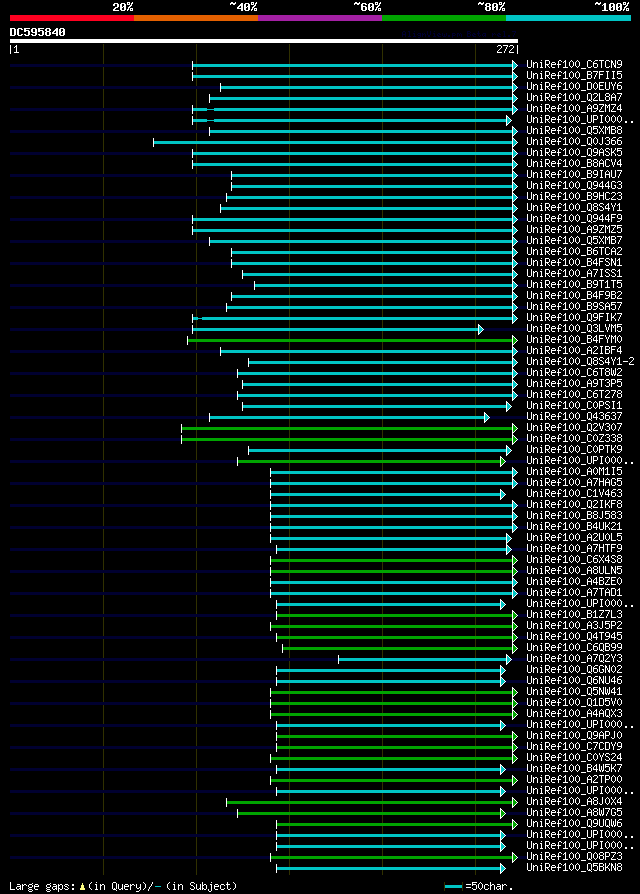The width and height of the screenshot is (640, 894).
Task: Click the arrowhead of the UniRef100_Q5BKN8 bar
Action: (x=503, y=868)
